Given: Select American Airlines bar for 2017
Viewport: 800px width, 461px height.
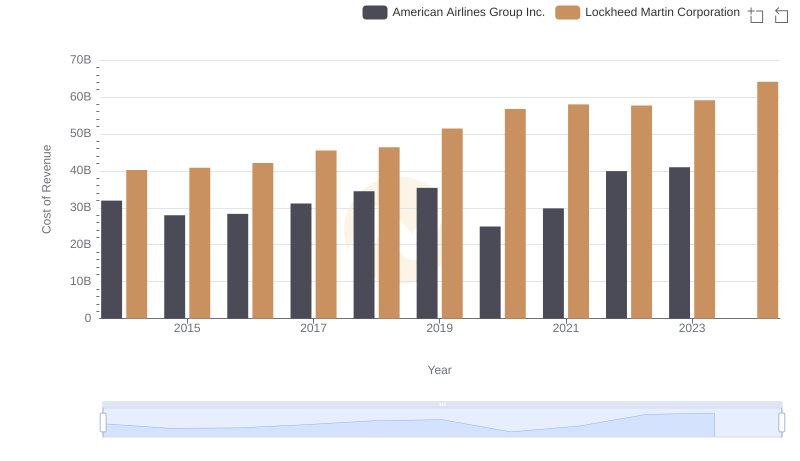Looking at the screenshot, I should 301,261.
